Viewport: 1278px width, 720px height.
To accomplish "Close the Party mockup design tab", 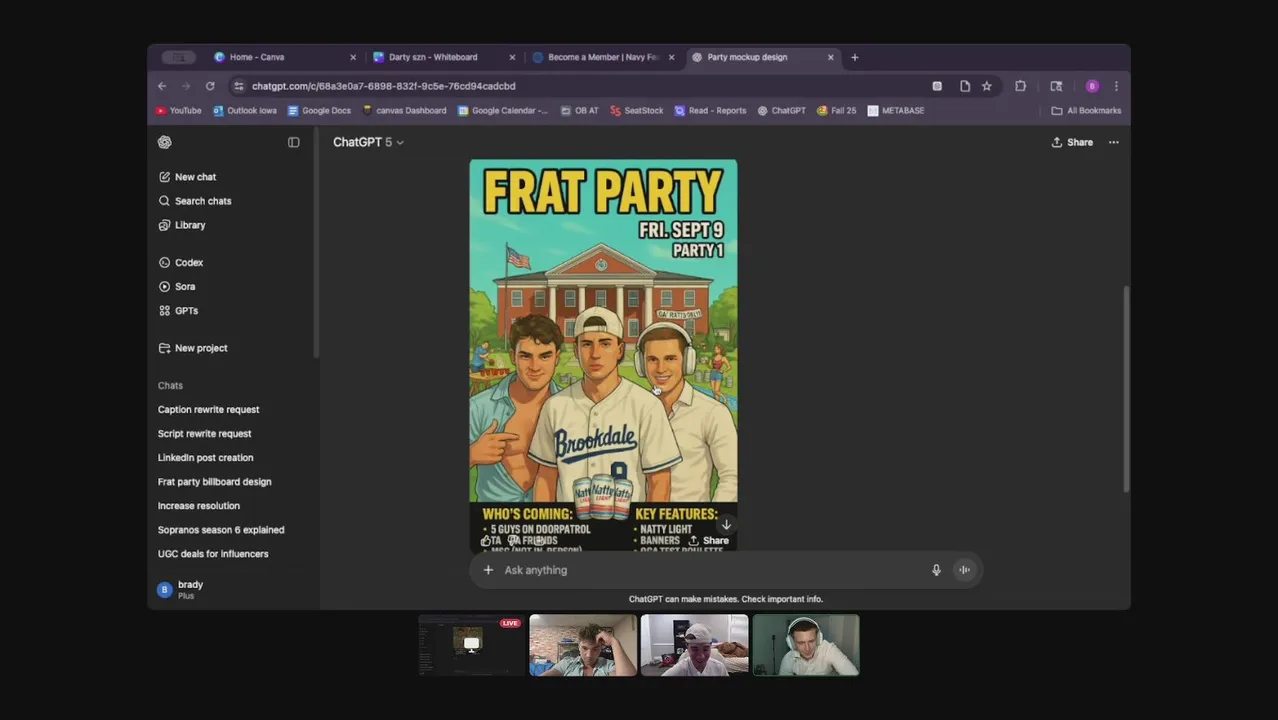I will tap(830, 57).
